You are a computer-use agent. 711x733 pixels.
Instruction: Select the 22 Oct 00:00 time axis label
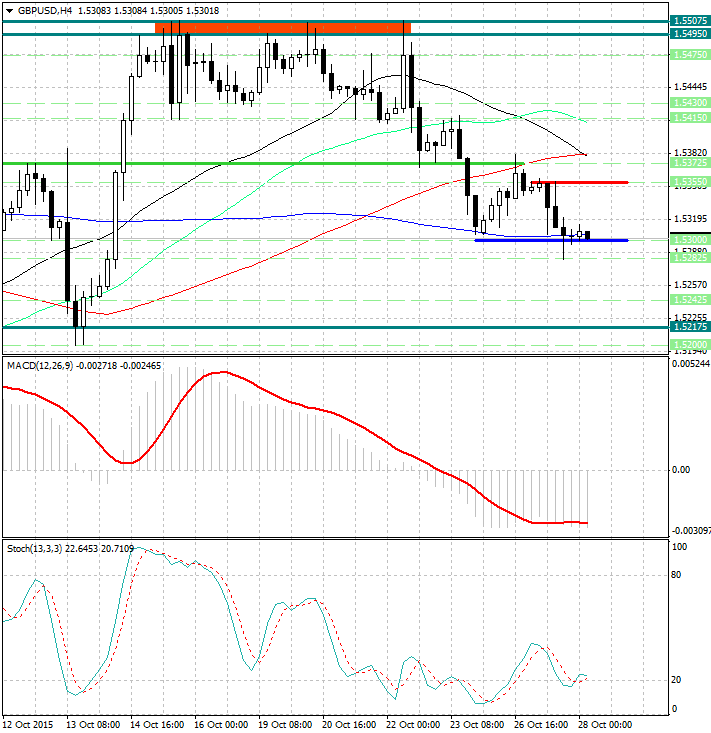point(413,725)
